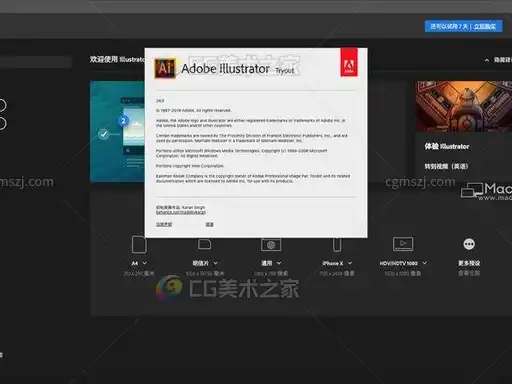Image resolution: width=512 pixels, height=384 pixels.
Task: Expand the A4 preset dropdown chevron
Action: [x=145, y=263]
